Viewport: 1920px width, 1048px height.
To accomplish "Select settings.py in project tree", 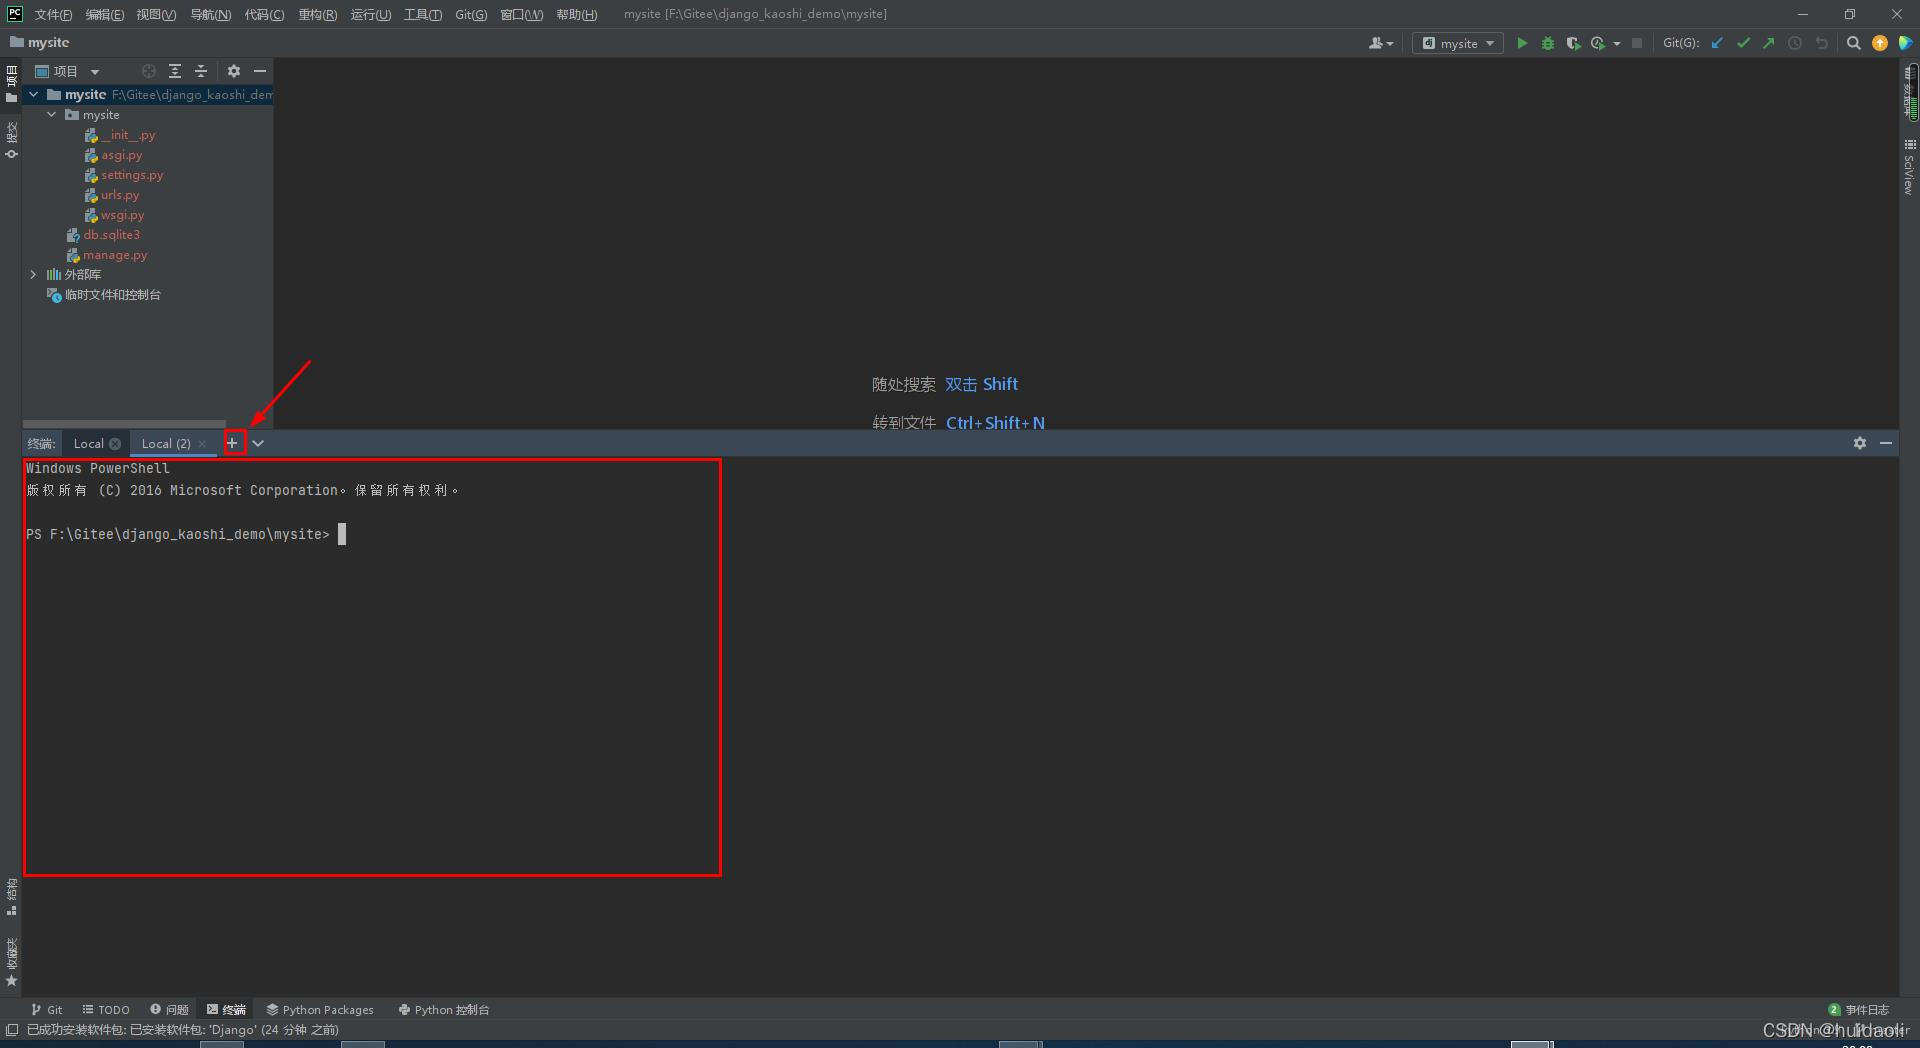I will coord(132,175).
